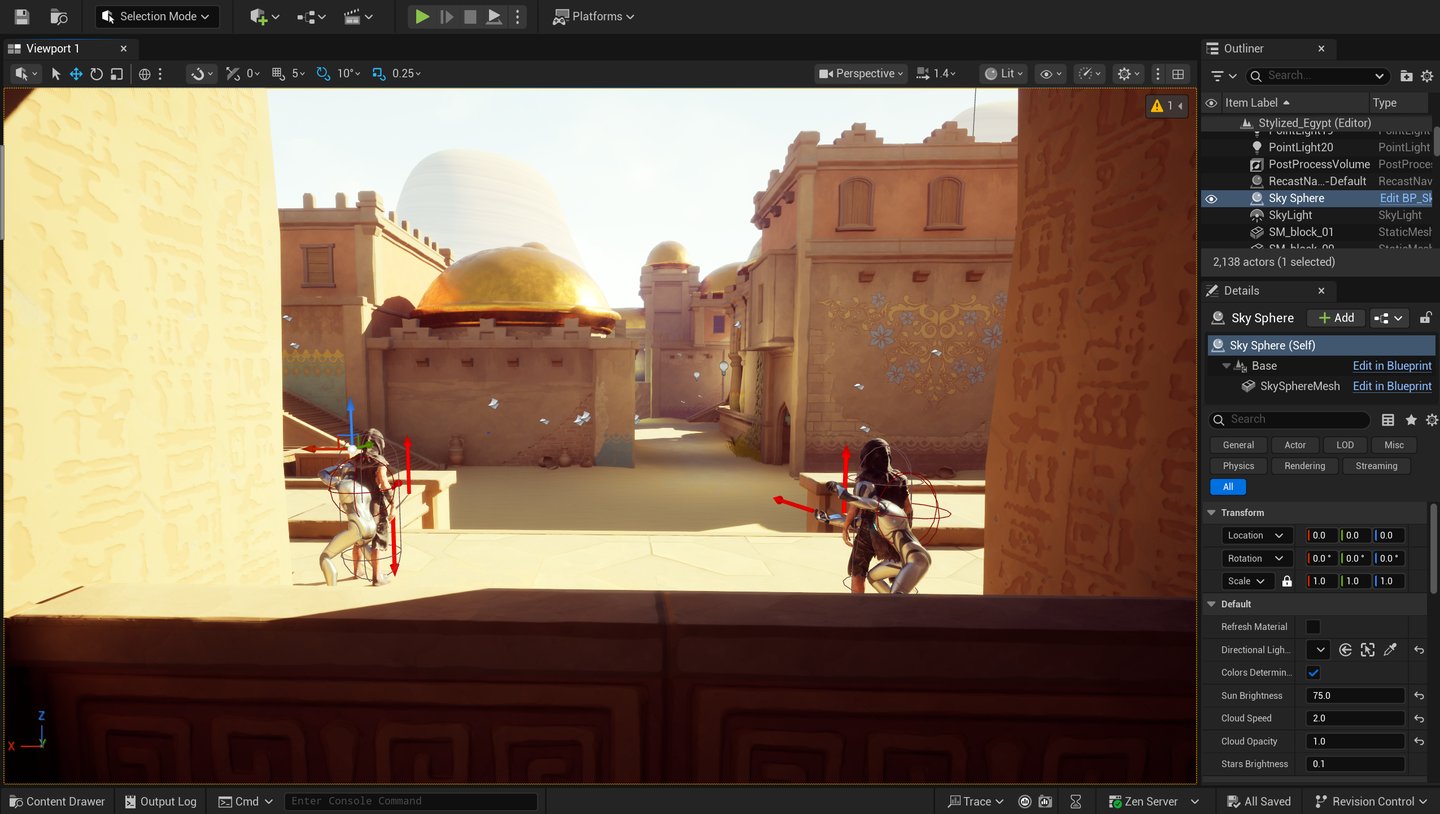Filter Details by Rendering category
This screenshot has height=814, width=1440.
click(x=1305, y=466)
